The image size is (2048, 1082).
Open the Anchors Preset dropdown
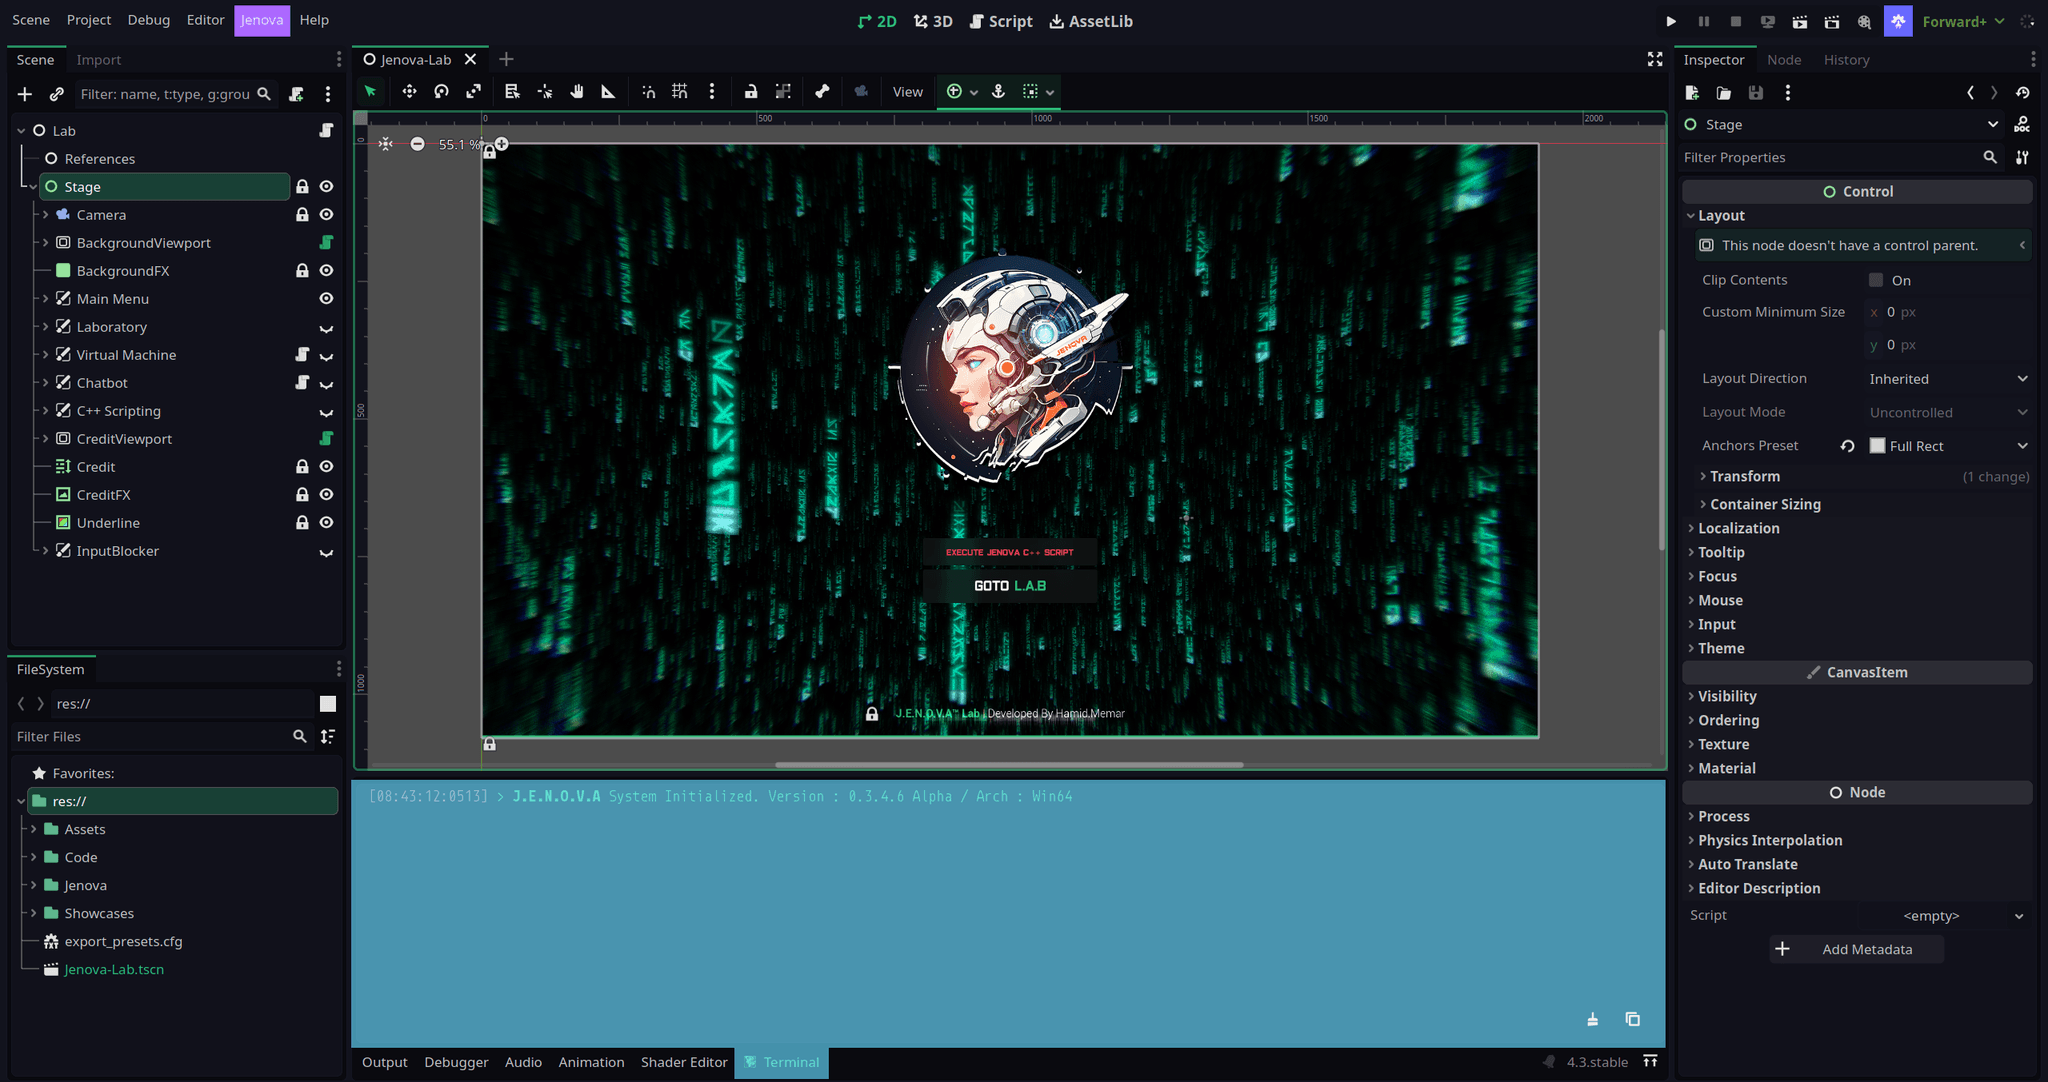tap(1949, 446)
